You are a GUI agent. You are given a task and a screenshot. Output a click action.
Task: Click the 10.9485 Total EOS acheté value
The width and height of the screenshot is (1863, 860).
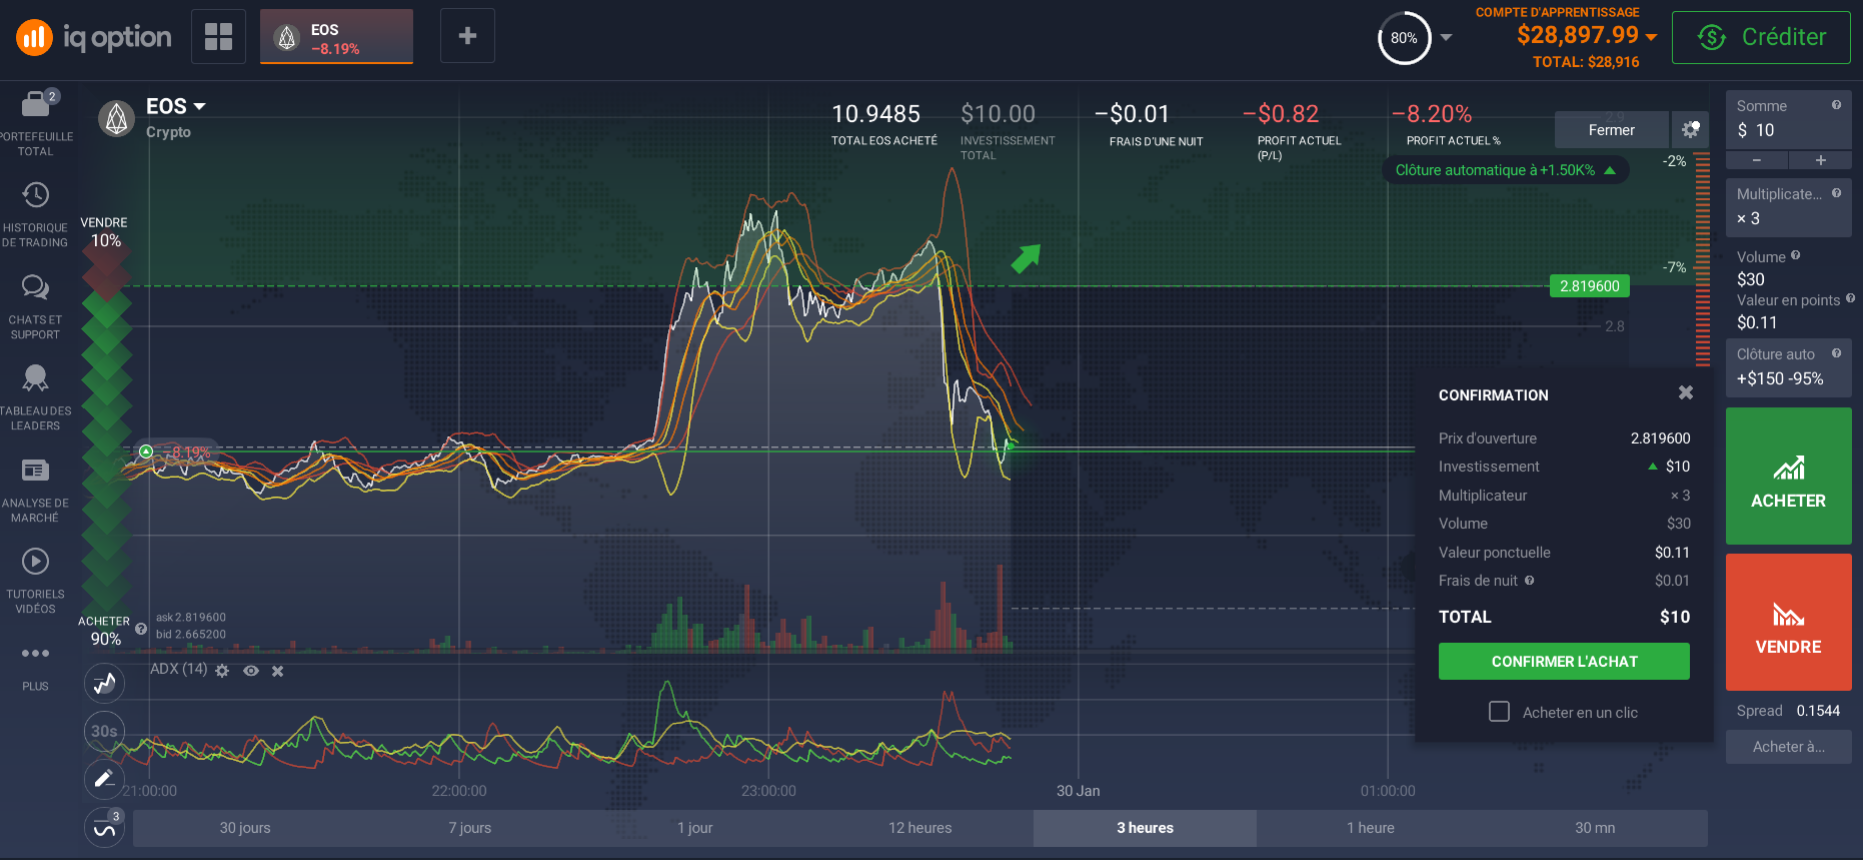tap(876, 114)
